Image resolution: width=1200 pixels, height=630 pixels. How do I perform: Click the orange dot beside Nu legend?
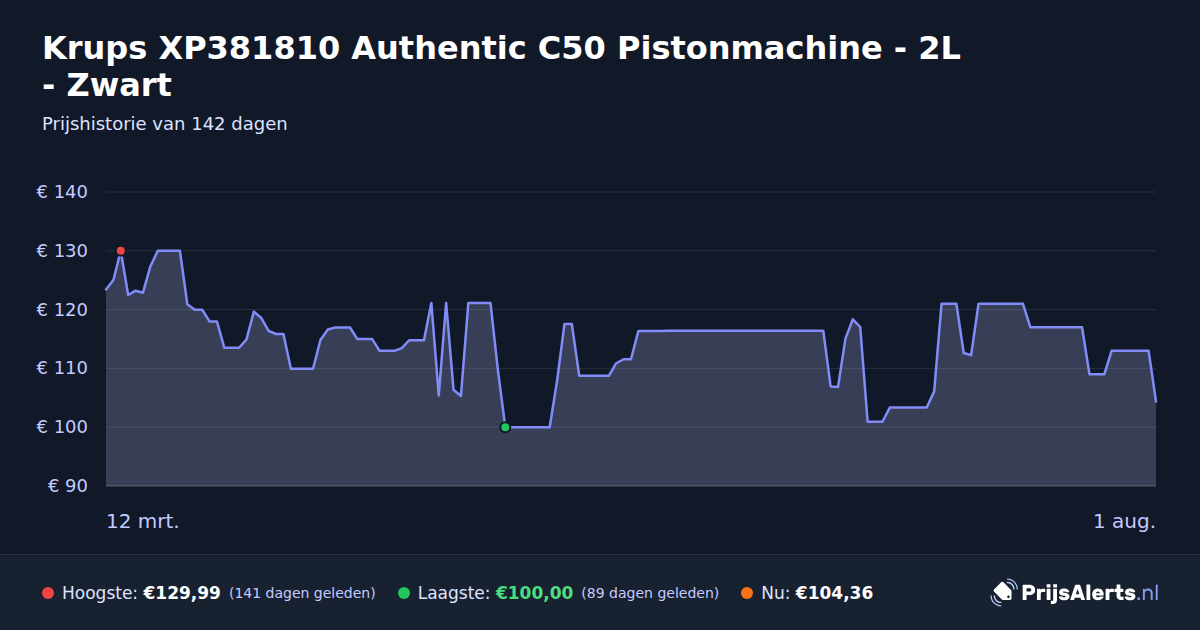pyautogui.click(x=747, y=593)
